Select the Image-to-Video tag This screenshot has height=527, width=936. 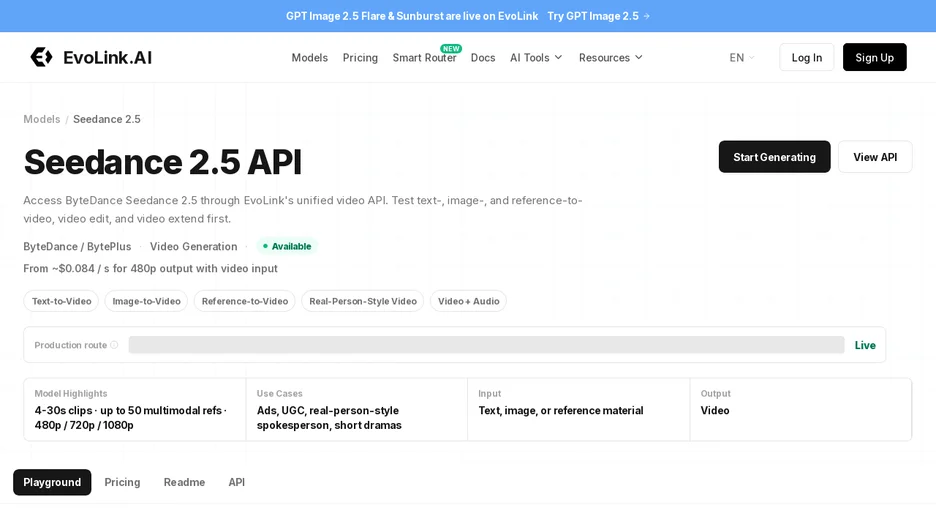tap(146, 301)
